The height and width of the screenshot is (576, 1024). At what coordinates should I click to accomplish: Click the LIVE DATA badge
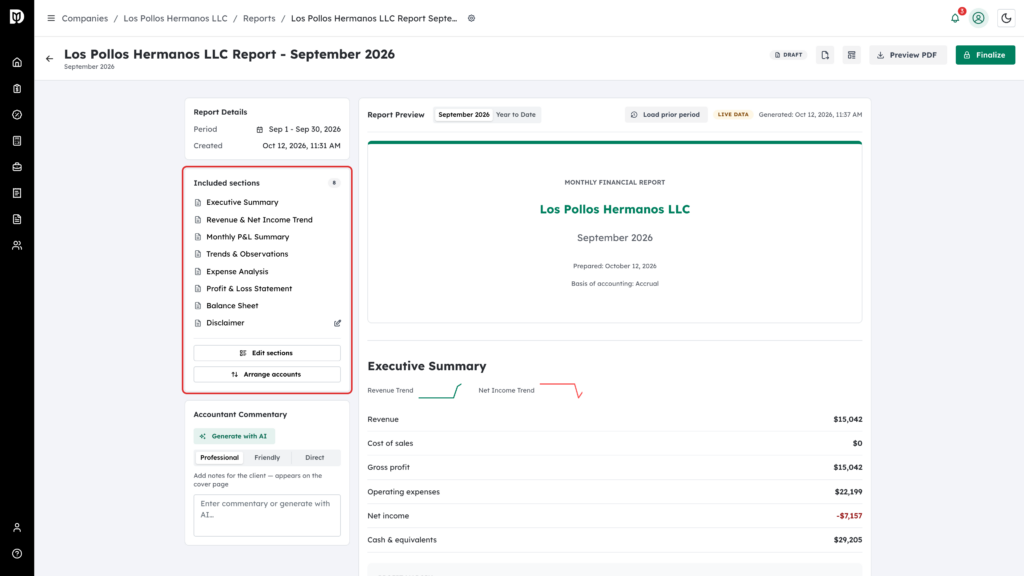pyautogui.click(x=733, y=114)
